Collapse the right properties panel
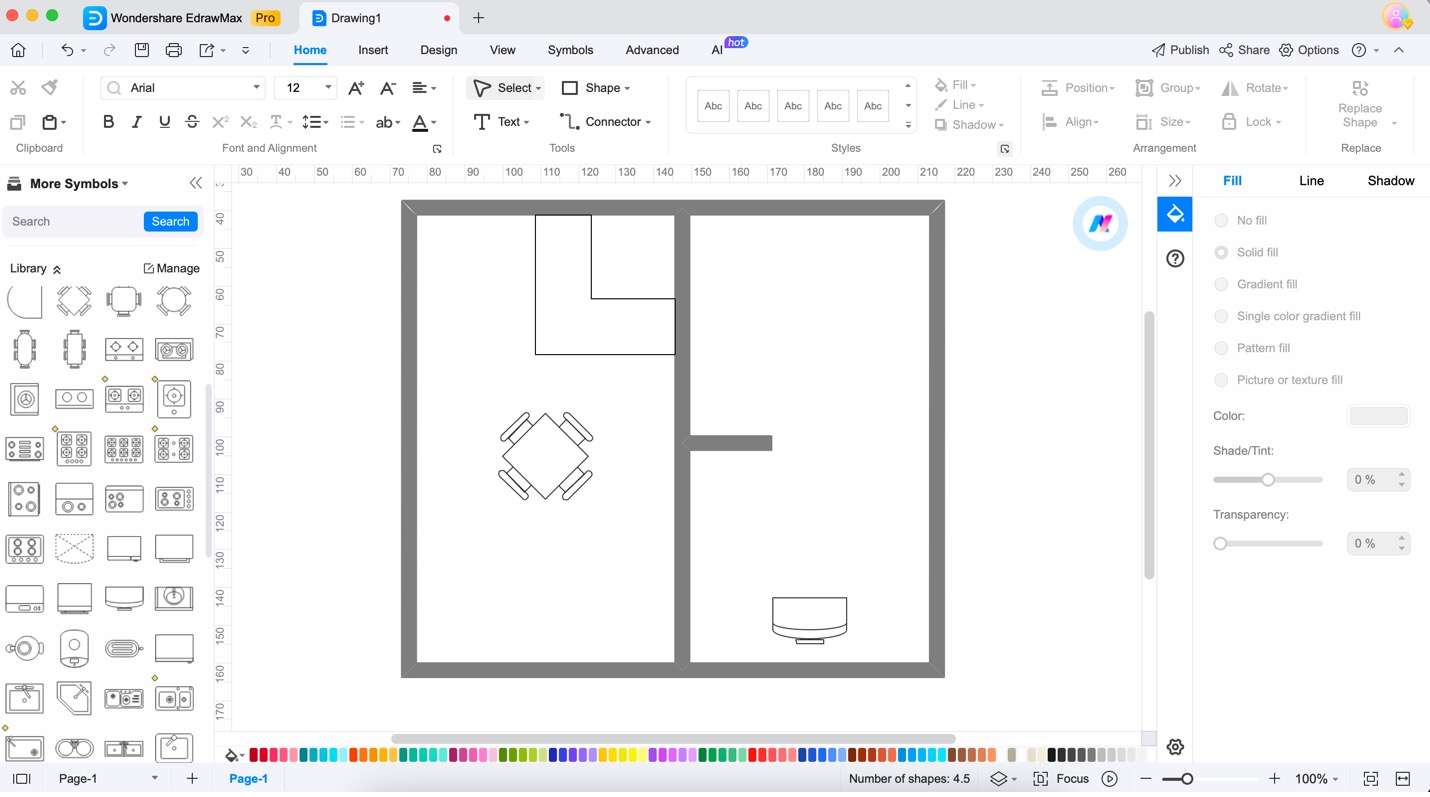Viewport: 1430px width, 797px height. (1175, 181)
